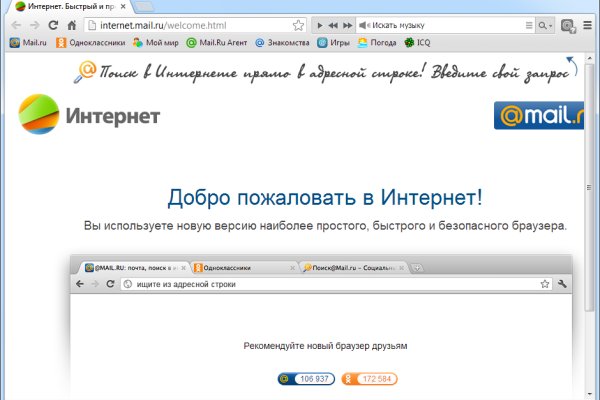Expand the music search dropdown arrow

point(550,25)
